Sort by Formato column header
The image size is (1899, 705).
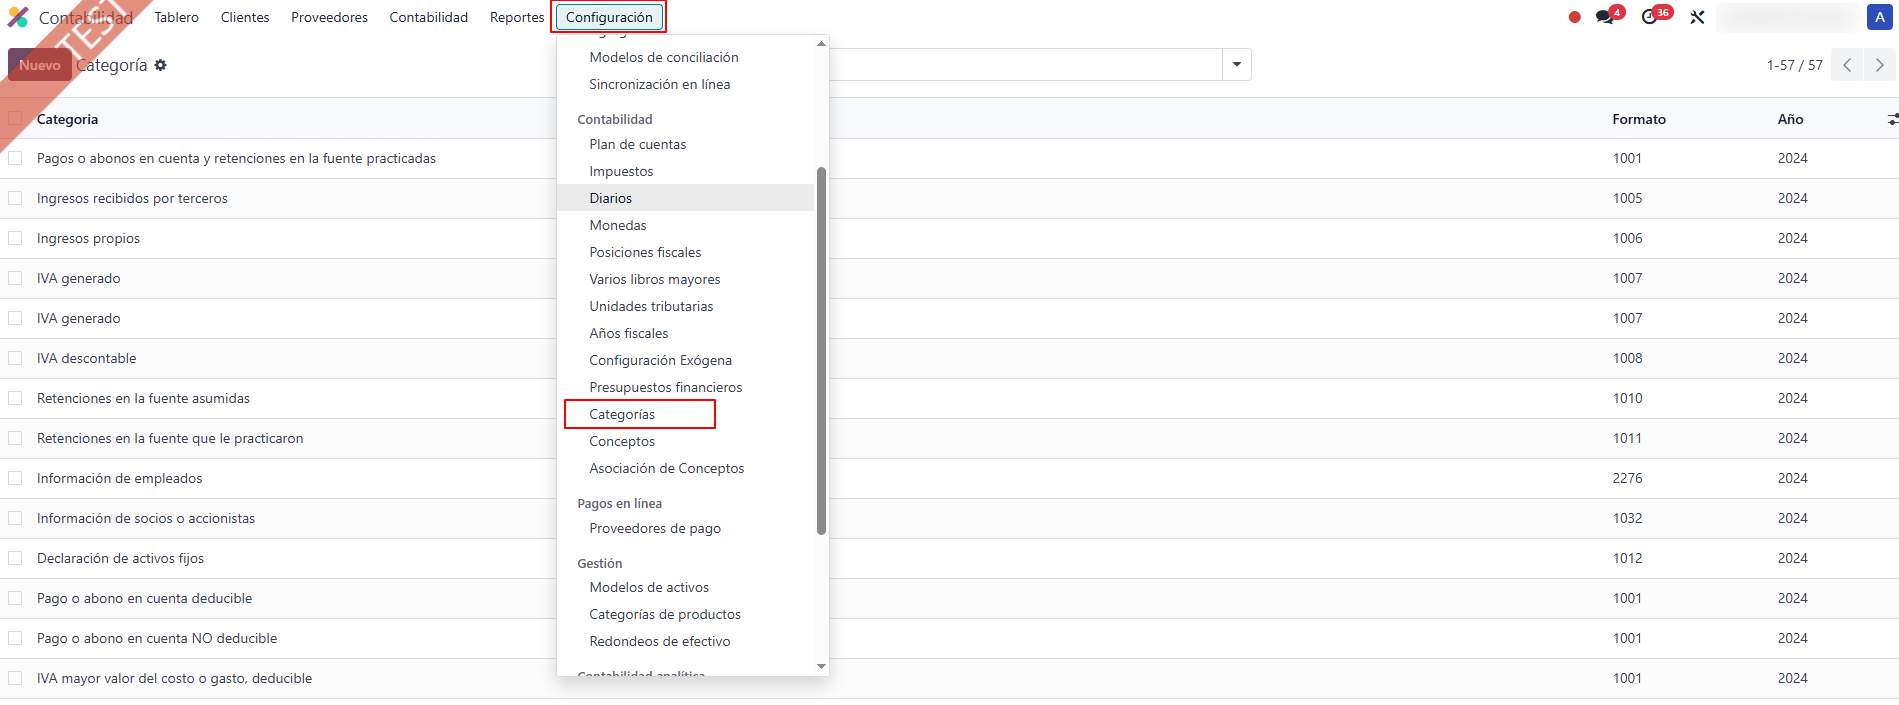coord(1639,119)
